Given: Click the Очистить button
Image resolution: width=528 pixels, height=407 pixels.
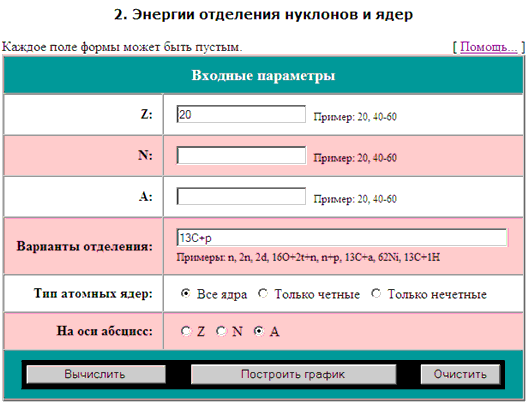Looking at the screenshot, I should [460, 374].
